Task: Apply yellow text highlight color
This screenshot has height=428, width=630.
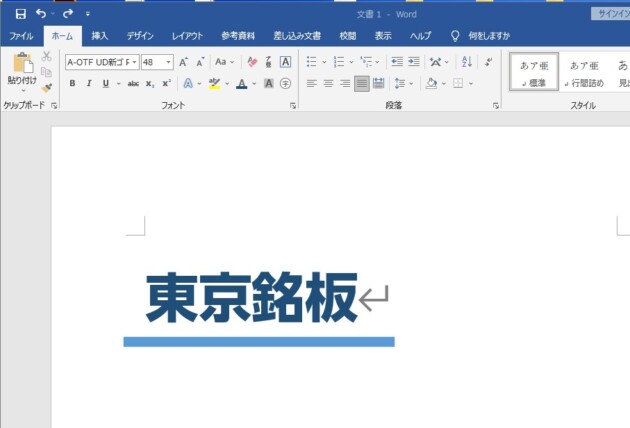Action: tap(215, 83)
